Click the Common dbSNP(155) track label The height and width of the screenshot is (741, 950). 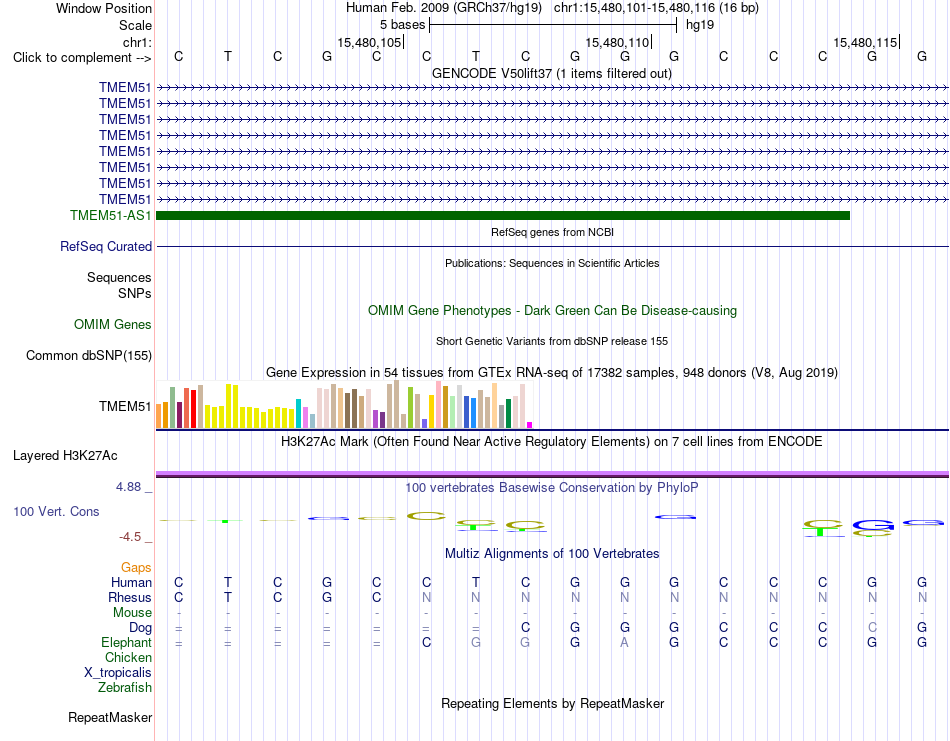[88, 356]
